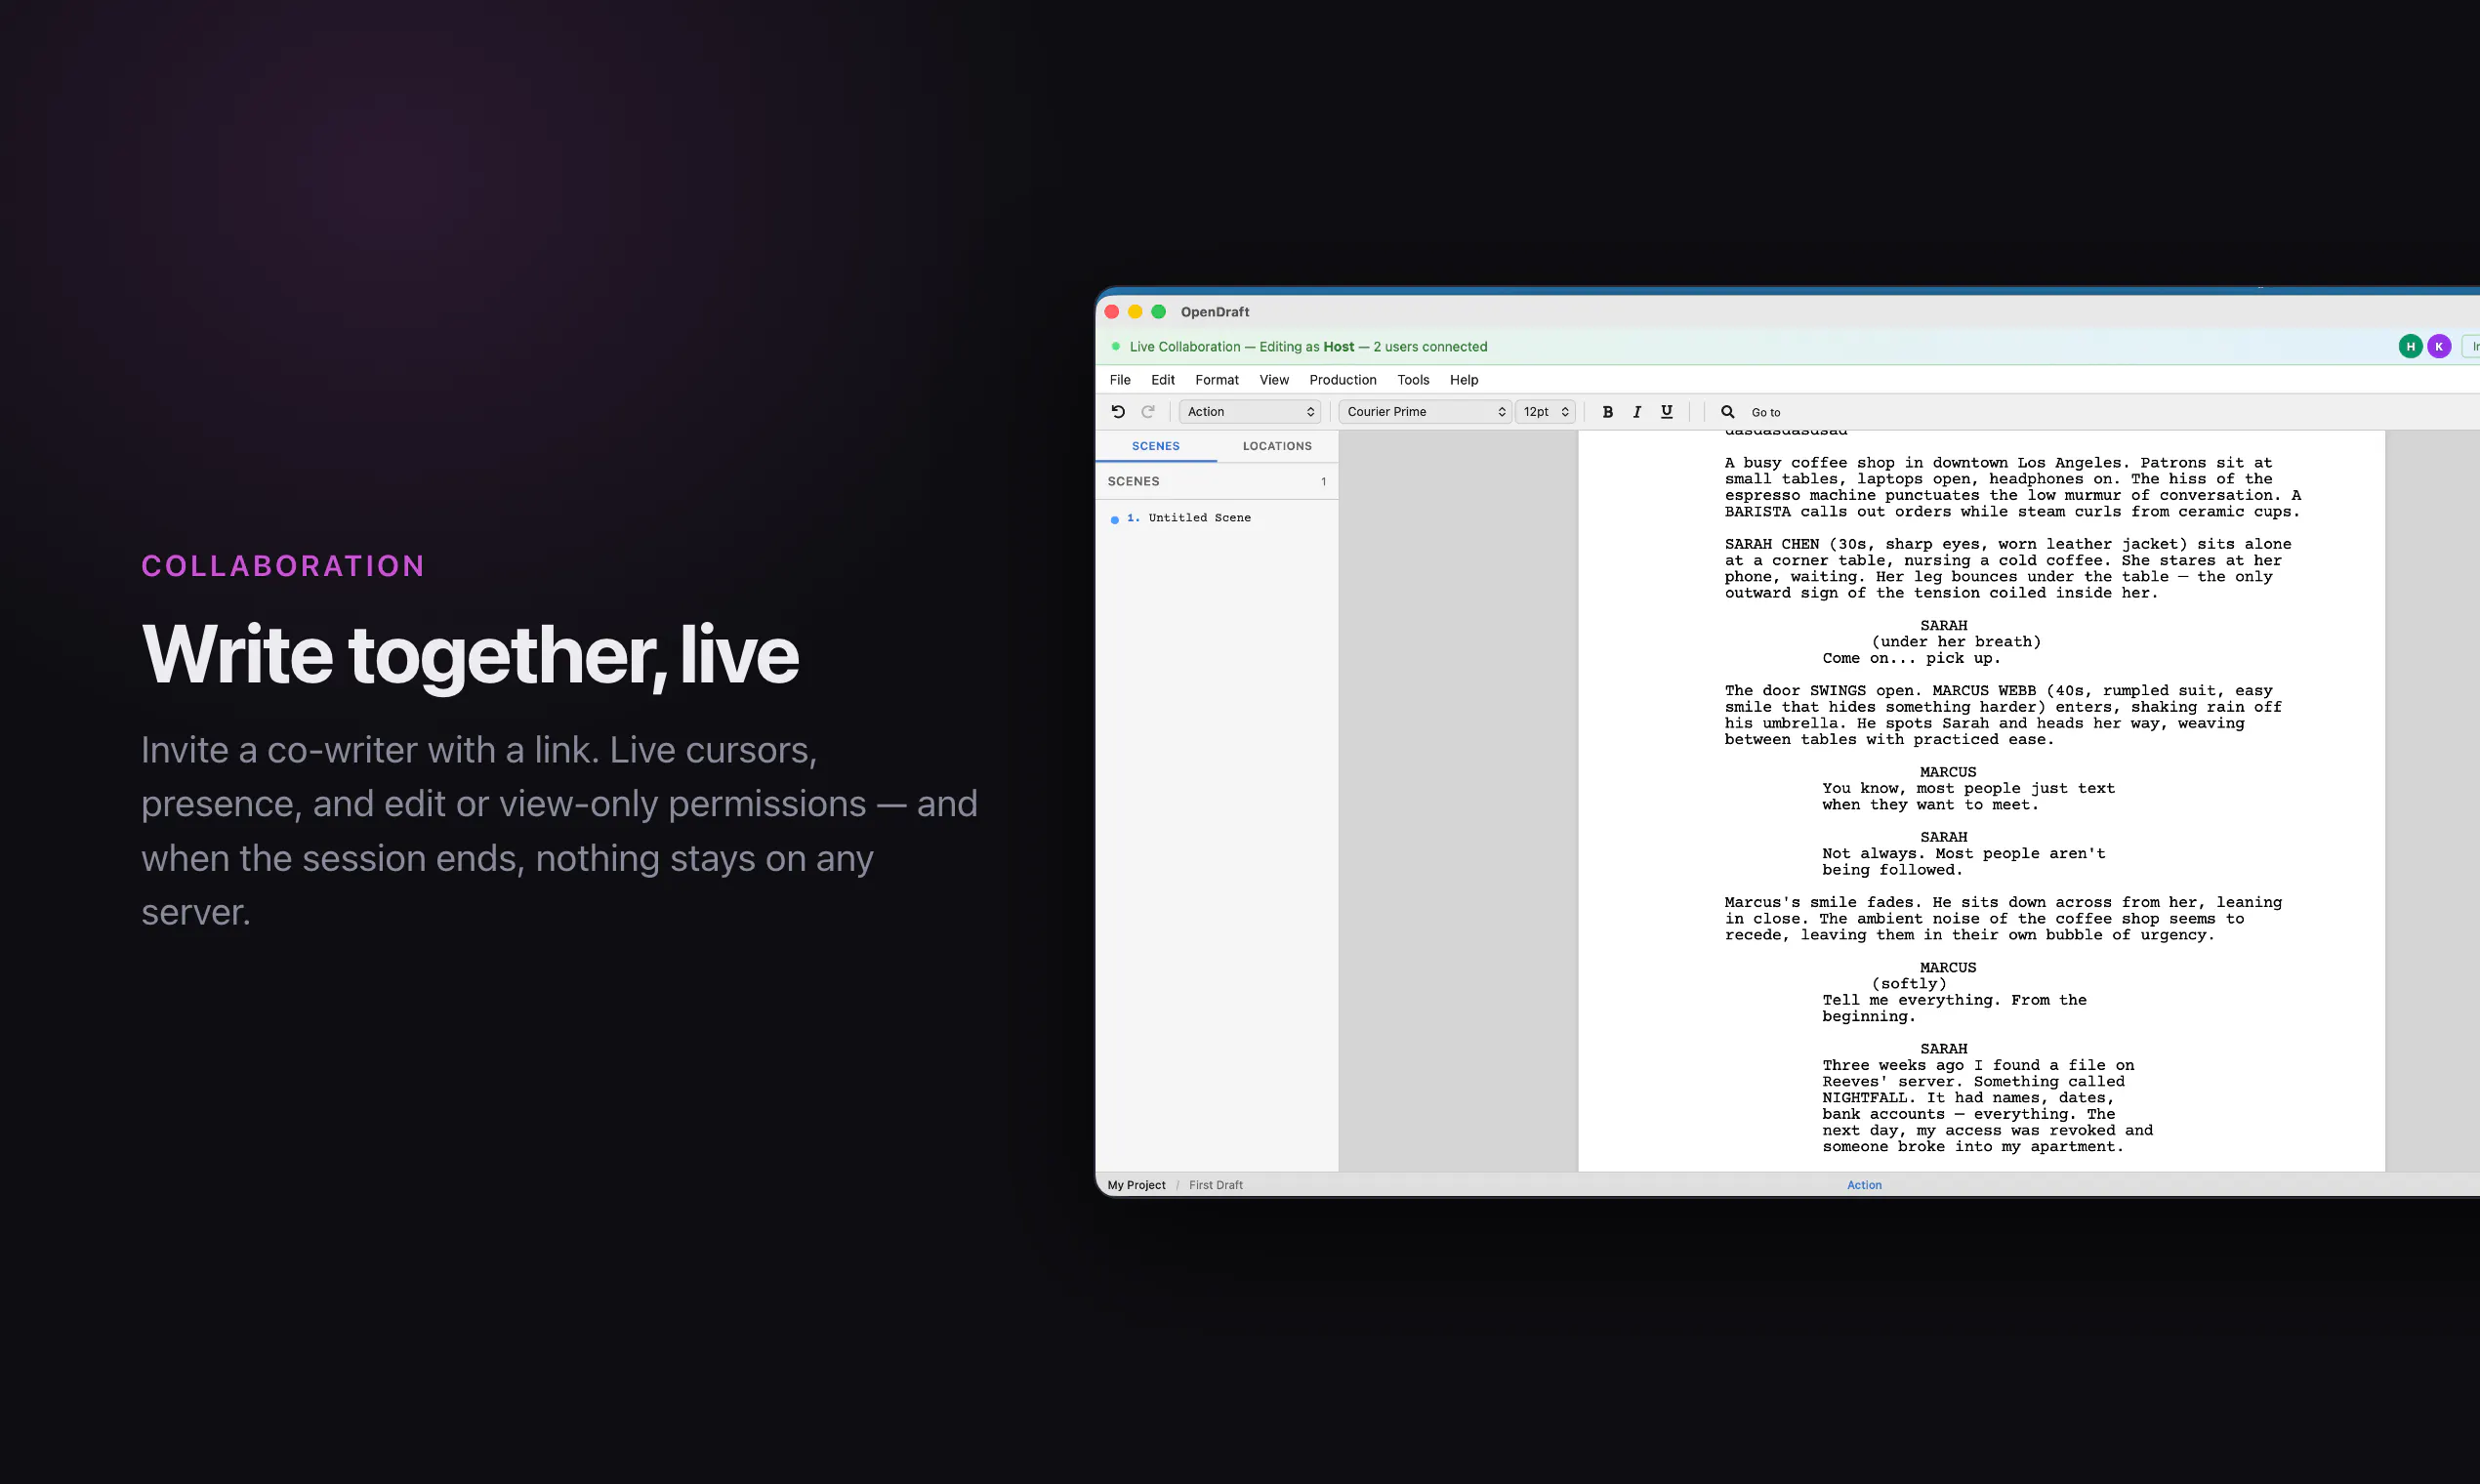
Task: Toggle italic formatting
Action: 1637,411
